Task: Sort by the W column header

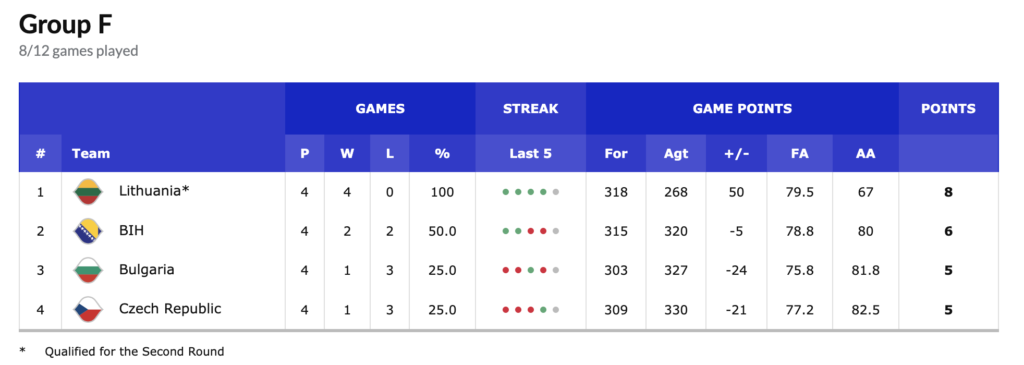Action: point(347,153)
